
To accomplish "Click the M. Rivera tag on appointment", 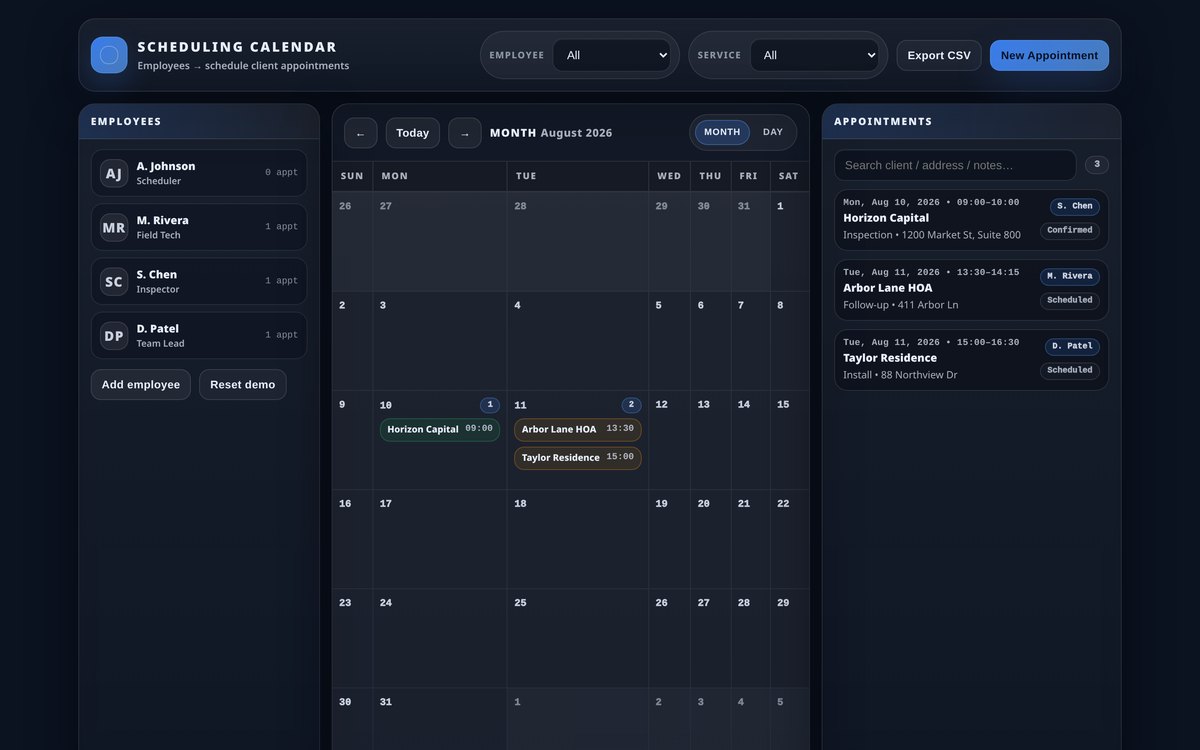I will point(1070,276).
